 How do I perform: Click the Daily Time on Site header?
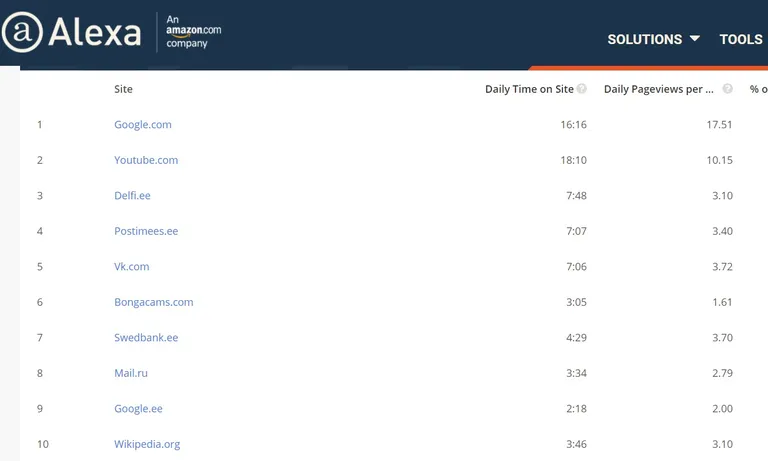click(x=529, y=89)
